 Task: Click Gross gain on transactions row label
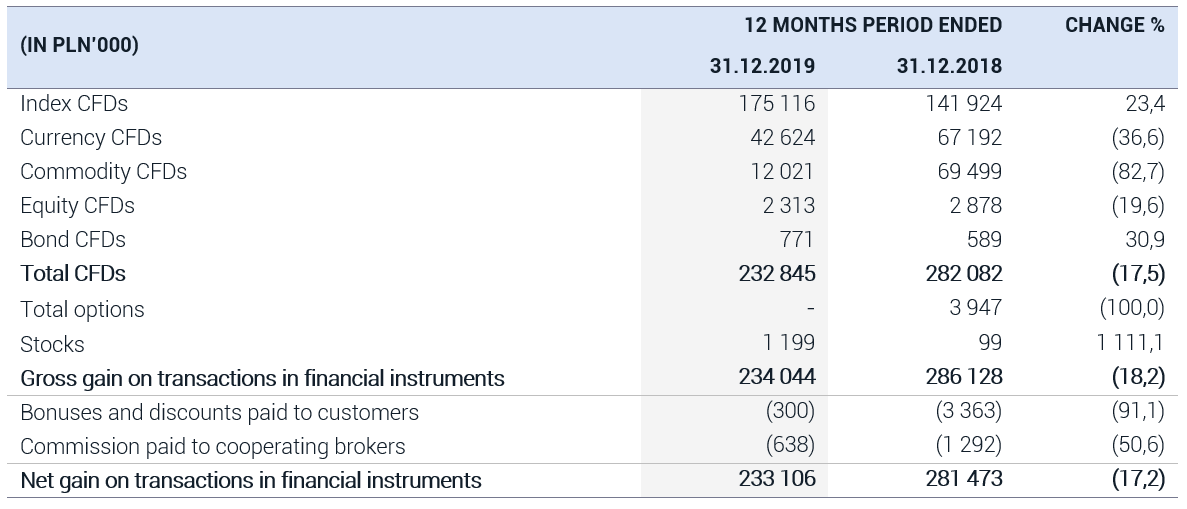click(x=262, y=378)
